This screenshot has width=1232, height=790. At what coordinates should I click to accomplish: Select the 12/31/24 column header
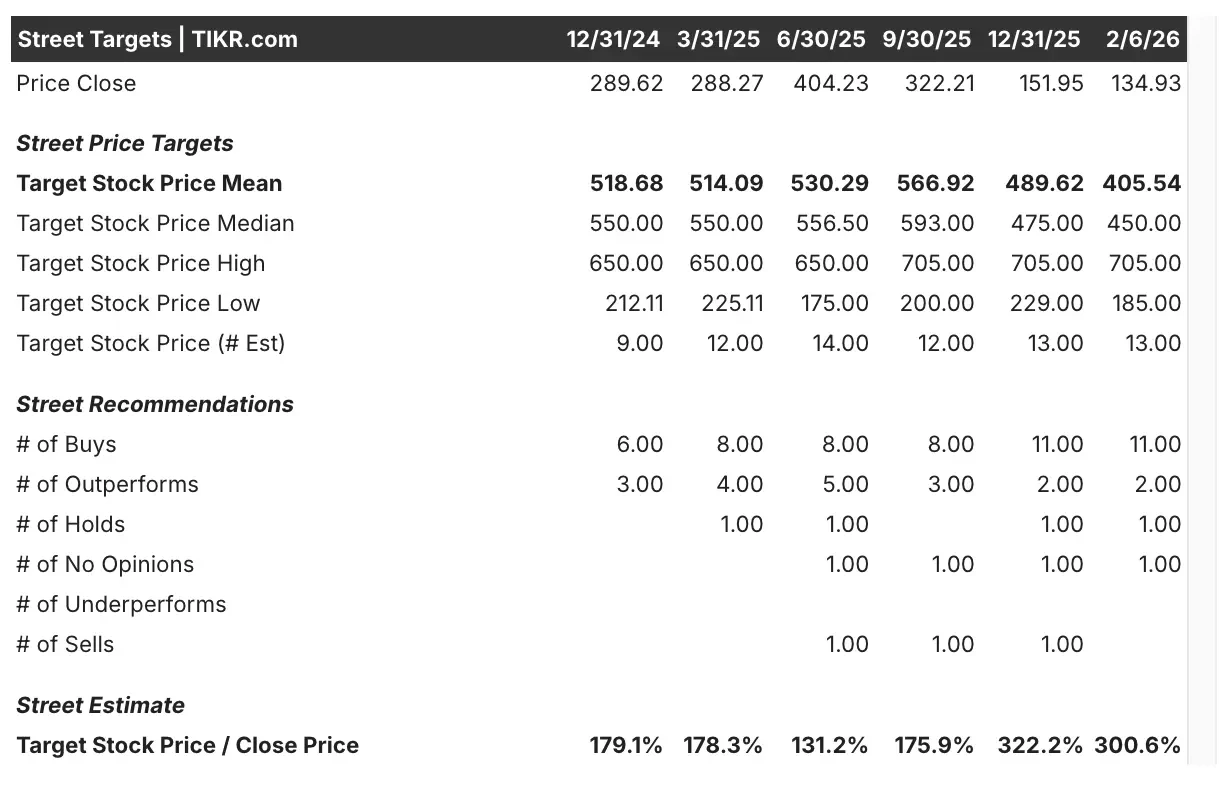coord(613,40)
